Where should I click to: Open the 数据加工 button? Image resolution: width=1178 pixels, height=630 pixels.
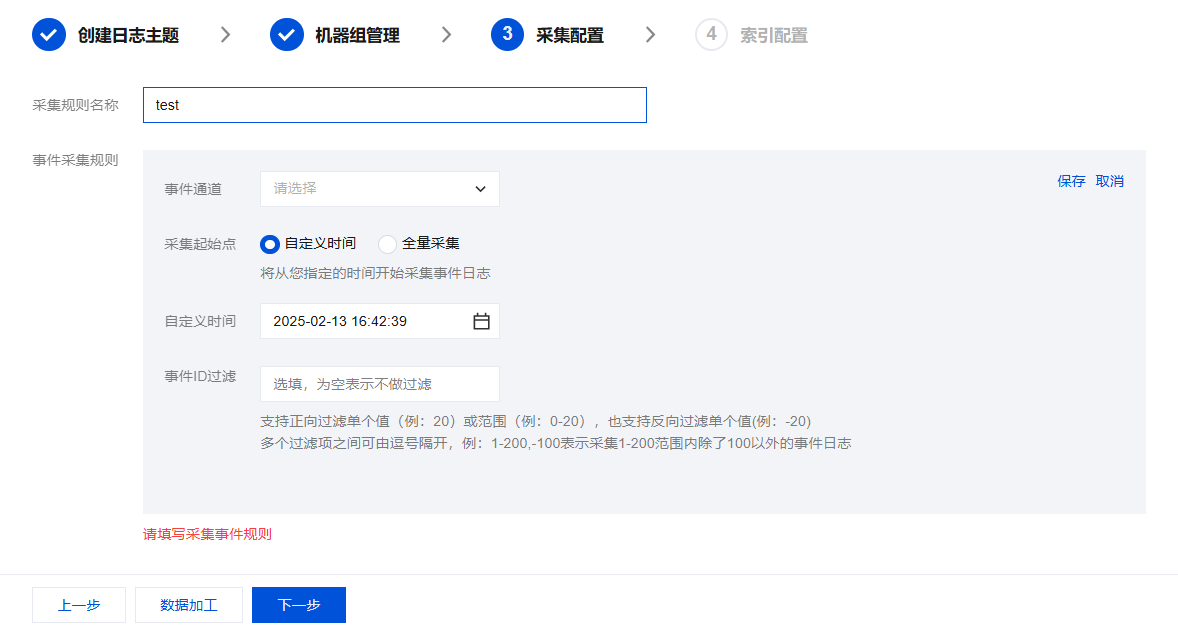tap(189, 605)
